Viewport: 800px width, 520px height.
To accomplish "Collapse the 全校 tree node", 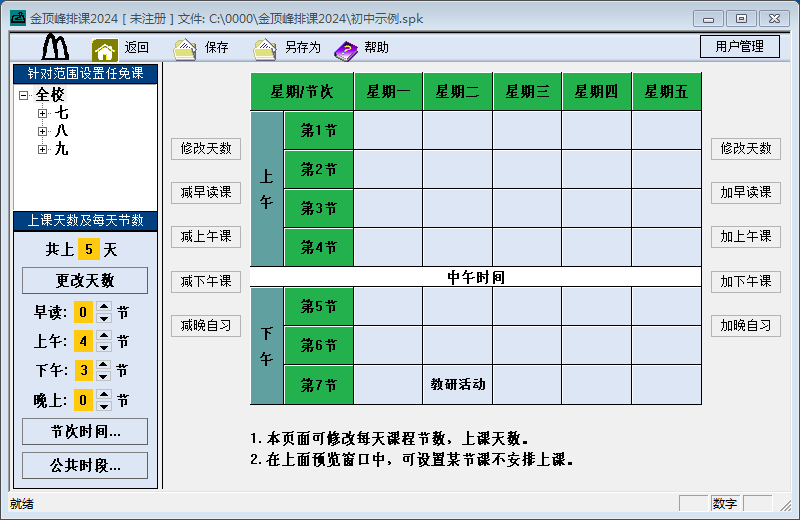I will tap(23, 95).
